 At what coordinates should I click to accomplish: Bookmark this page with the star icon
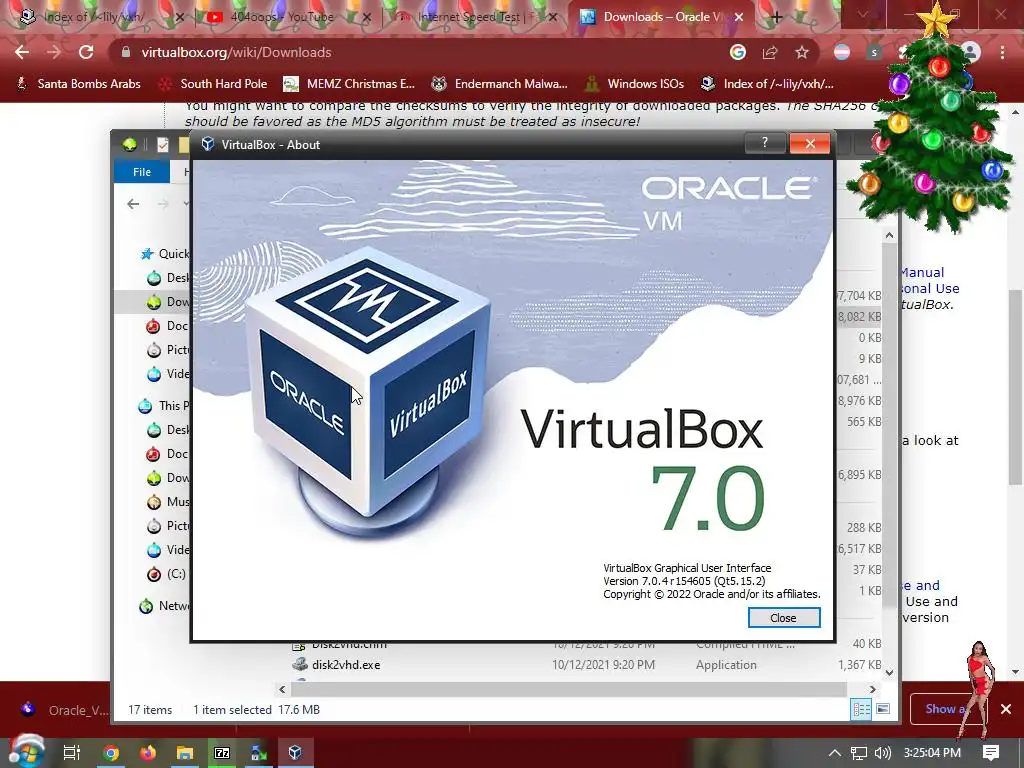click(x=802, y=52)
